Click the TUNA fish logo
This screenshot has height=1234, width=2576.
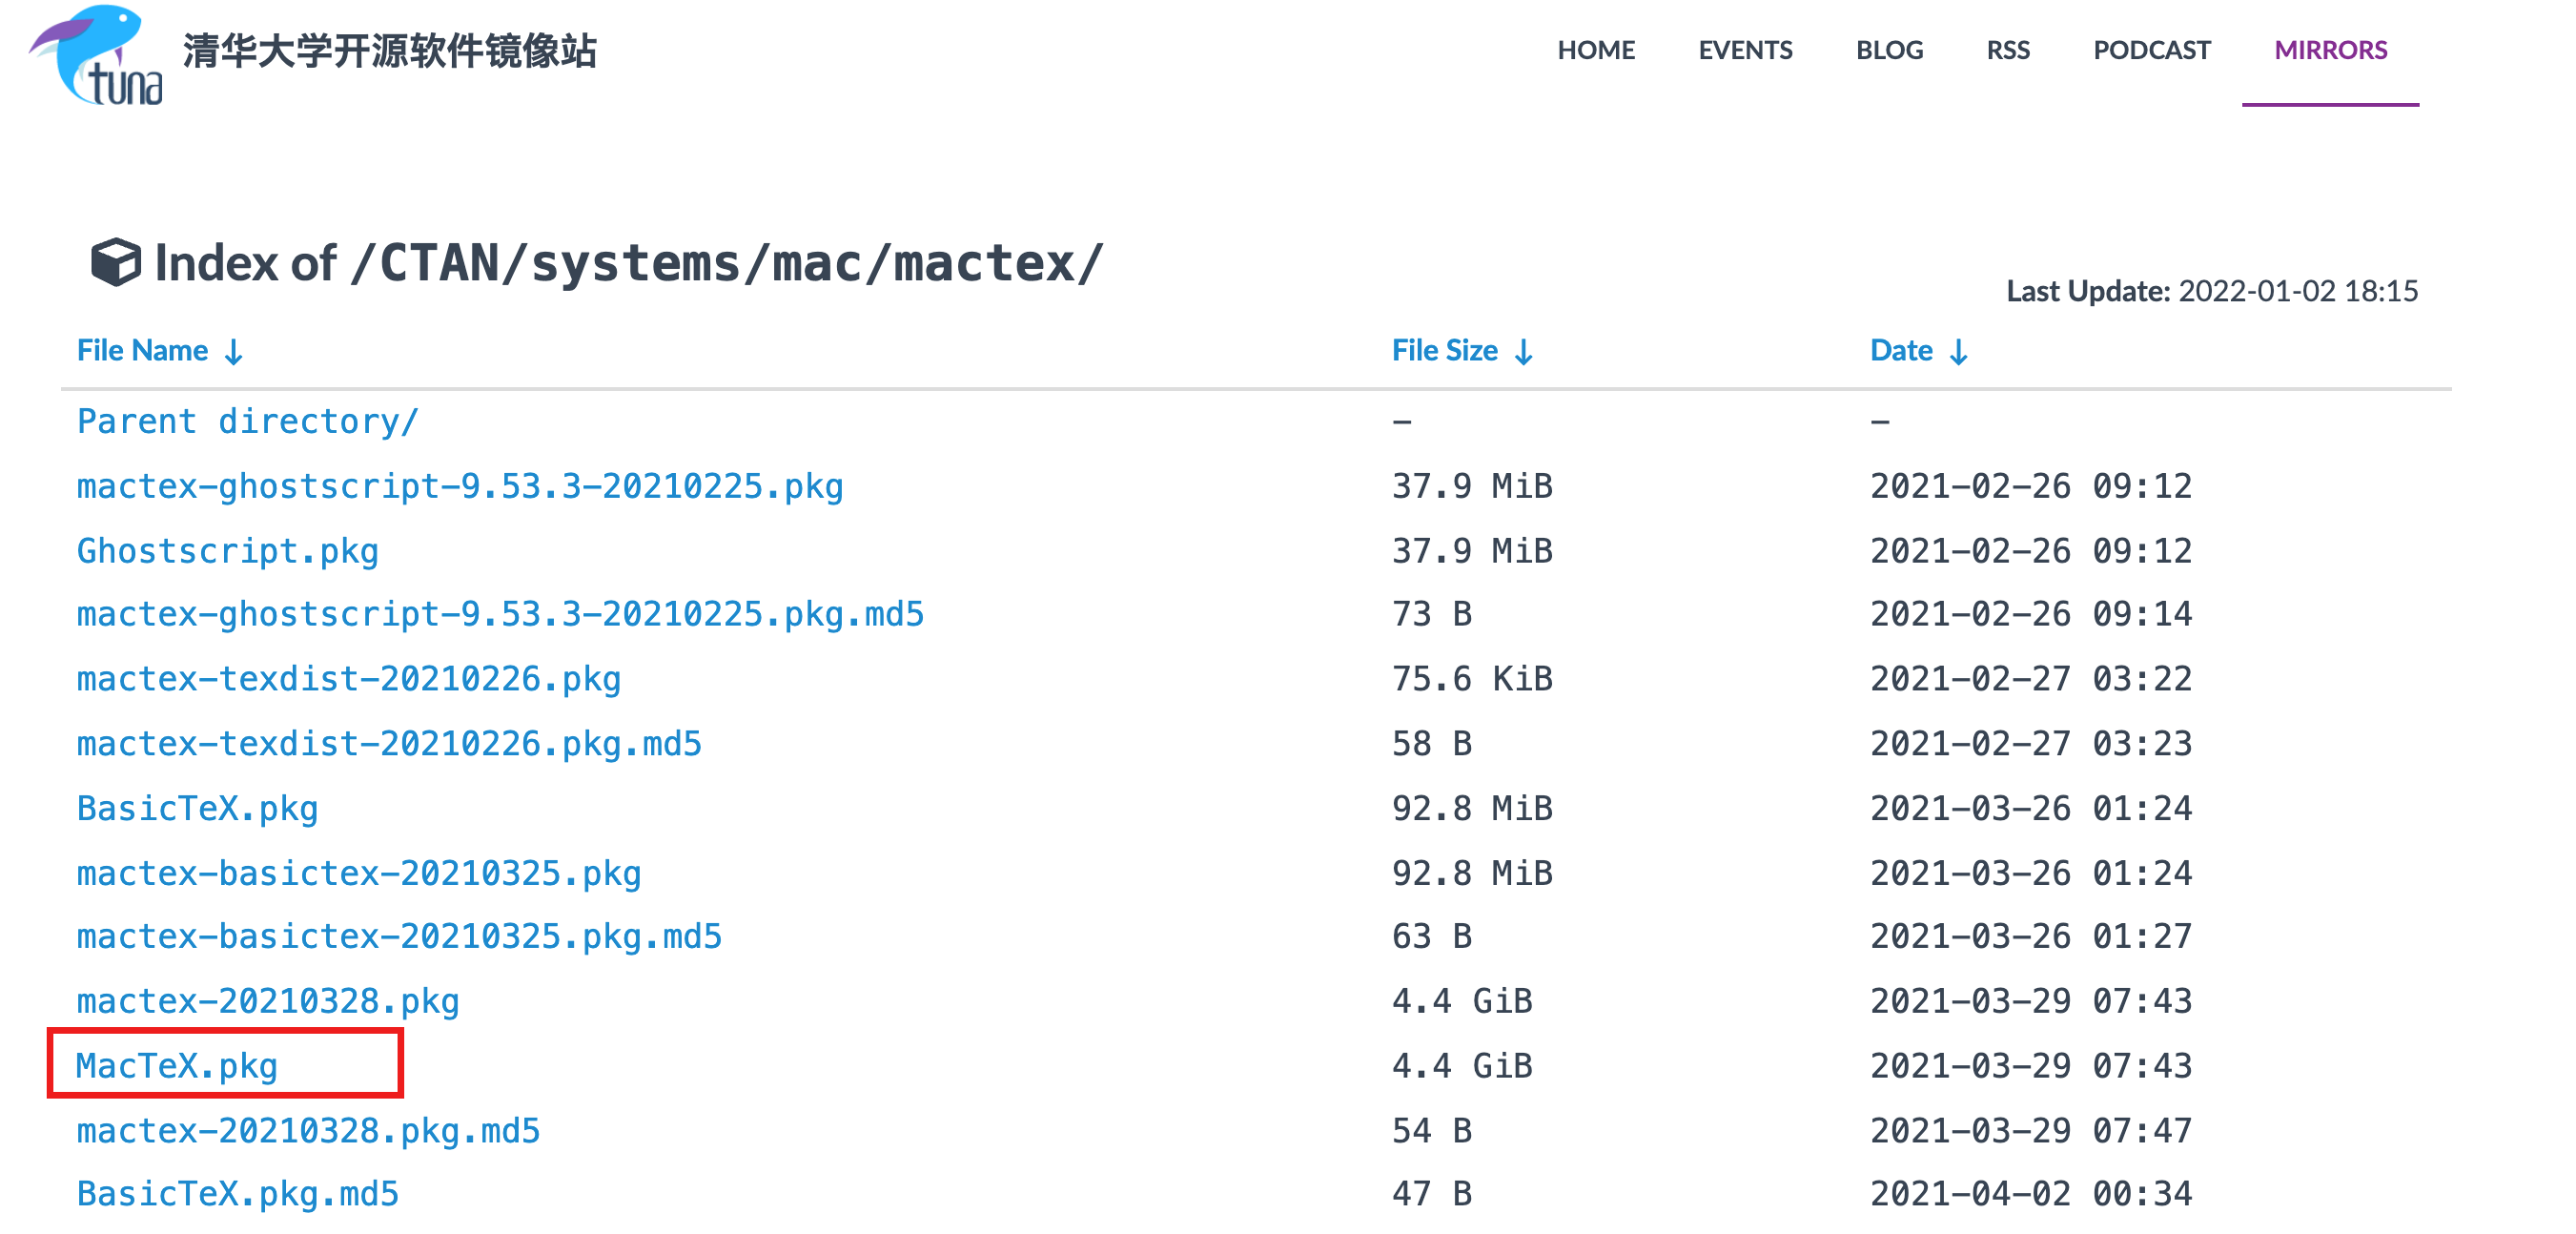[x=97, y=56]
